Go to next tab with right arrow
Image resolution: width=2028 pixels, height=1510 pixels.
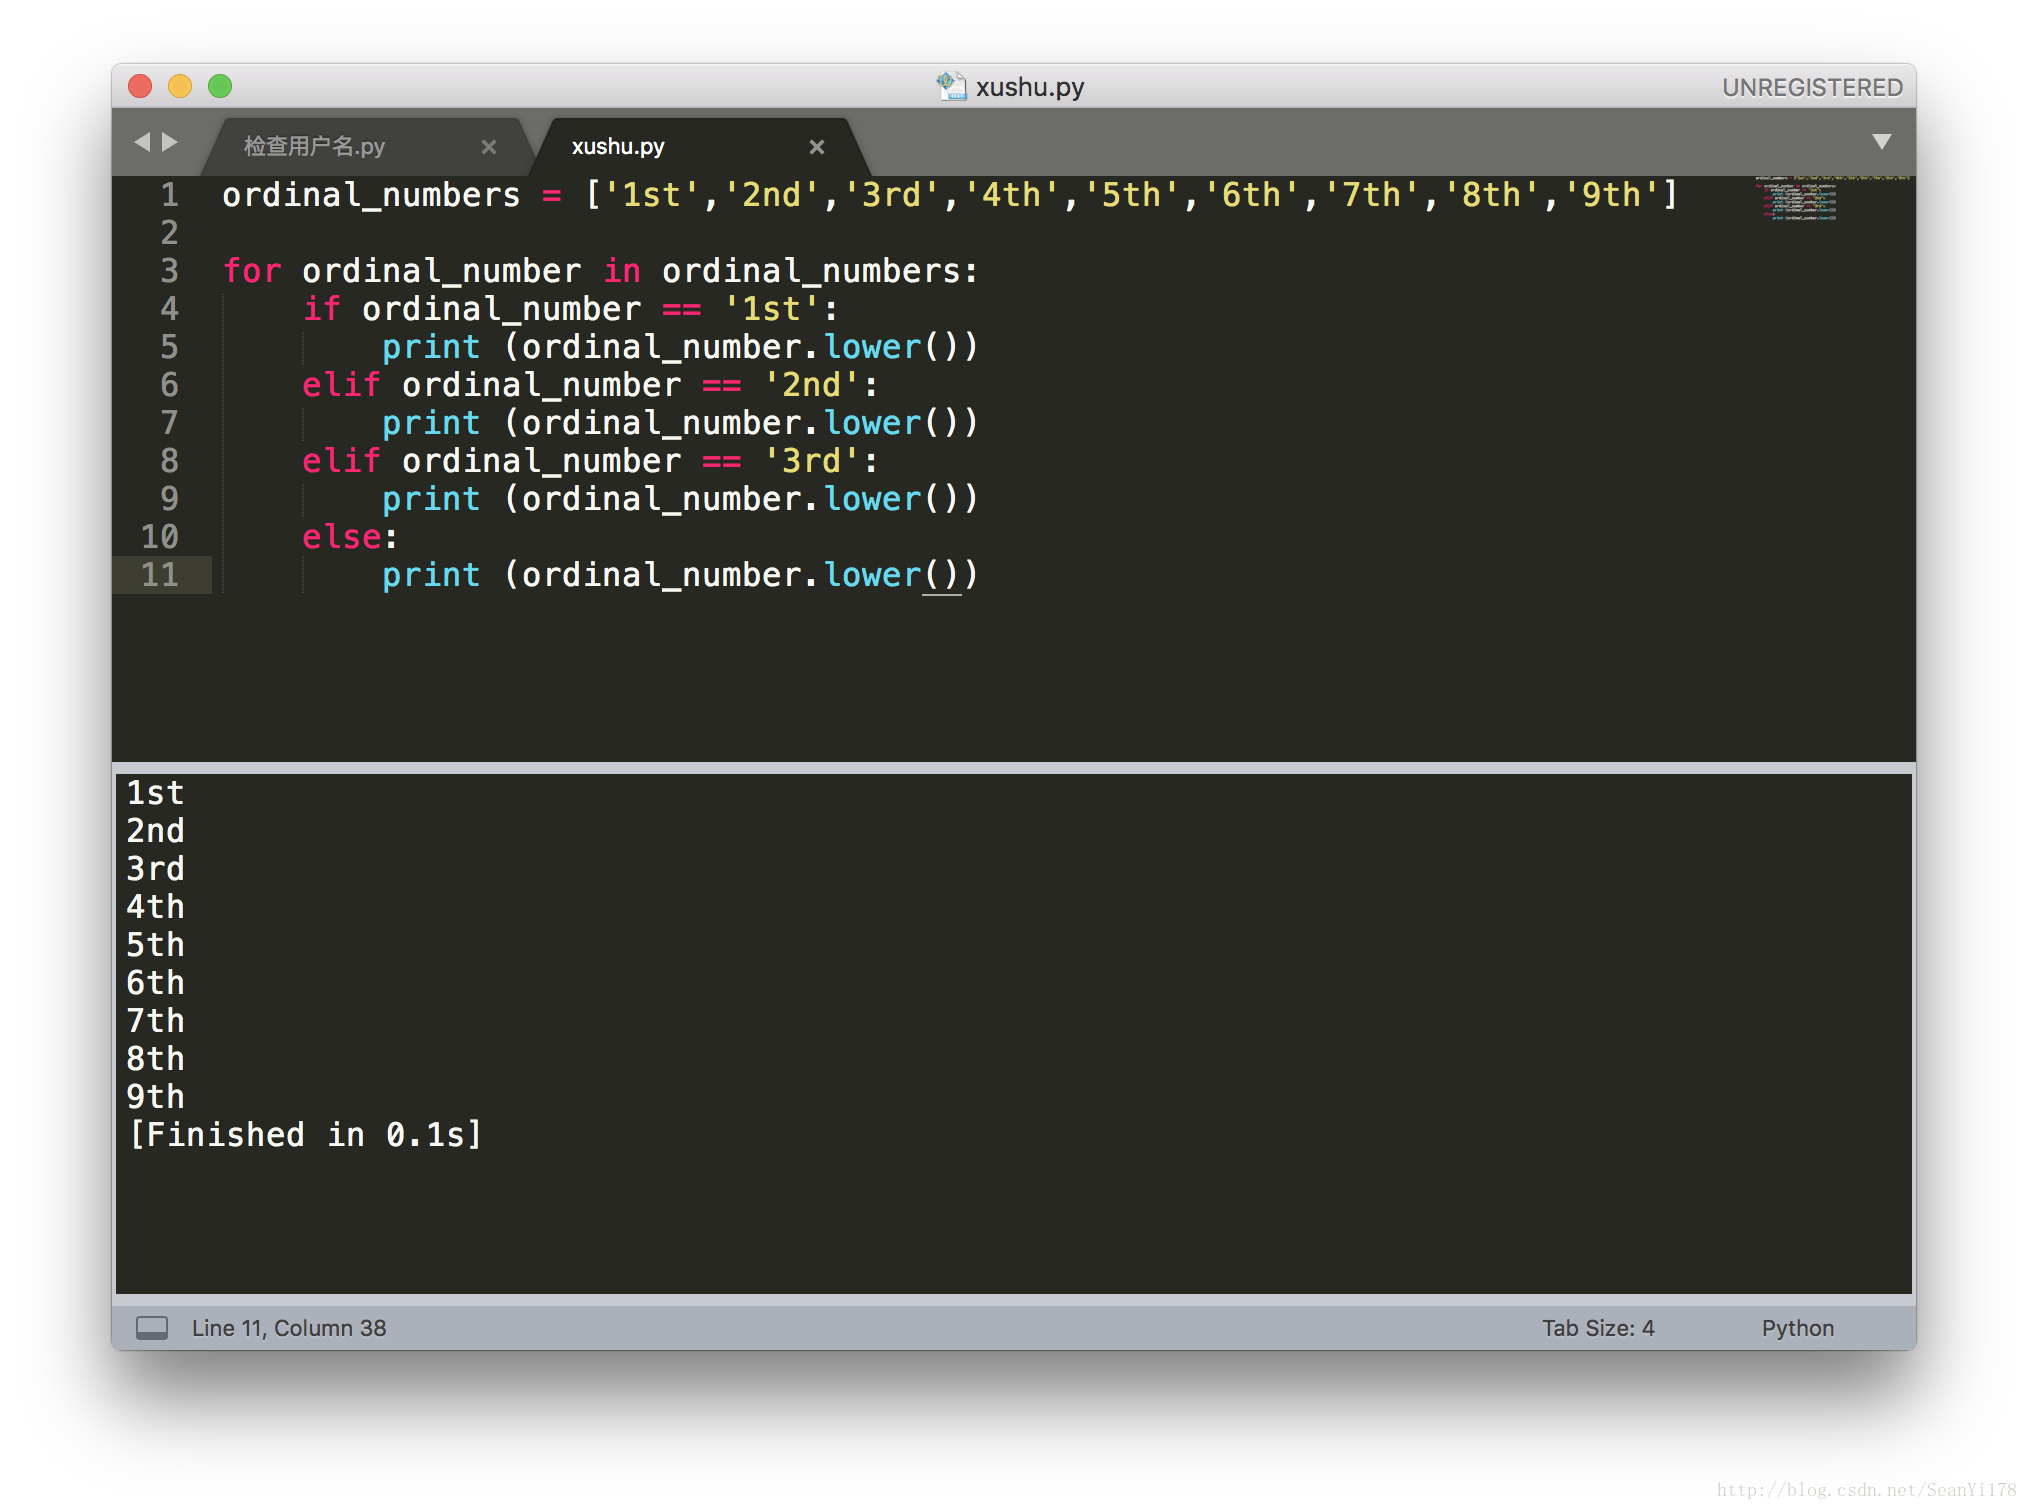point(170,142)
